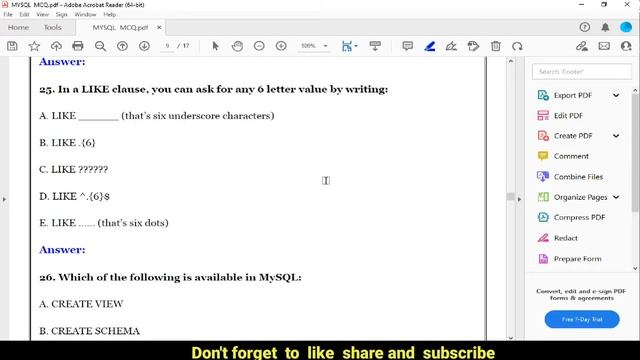Expand the left navigation pane arrow

[x=4, y=200]
